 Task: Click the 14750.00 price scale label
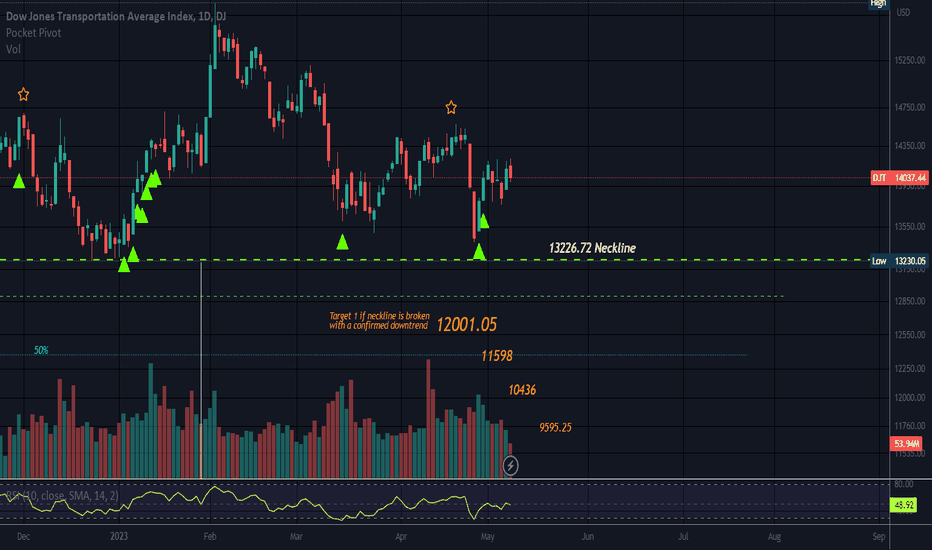tap(910, 107)
